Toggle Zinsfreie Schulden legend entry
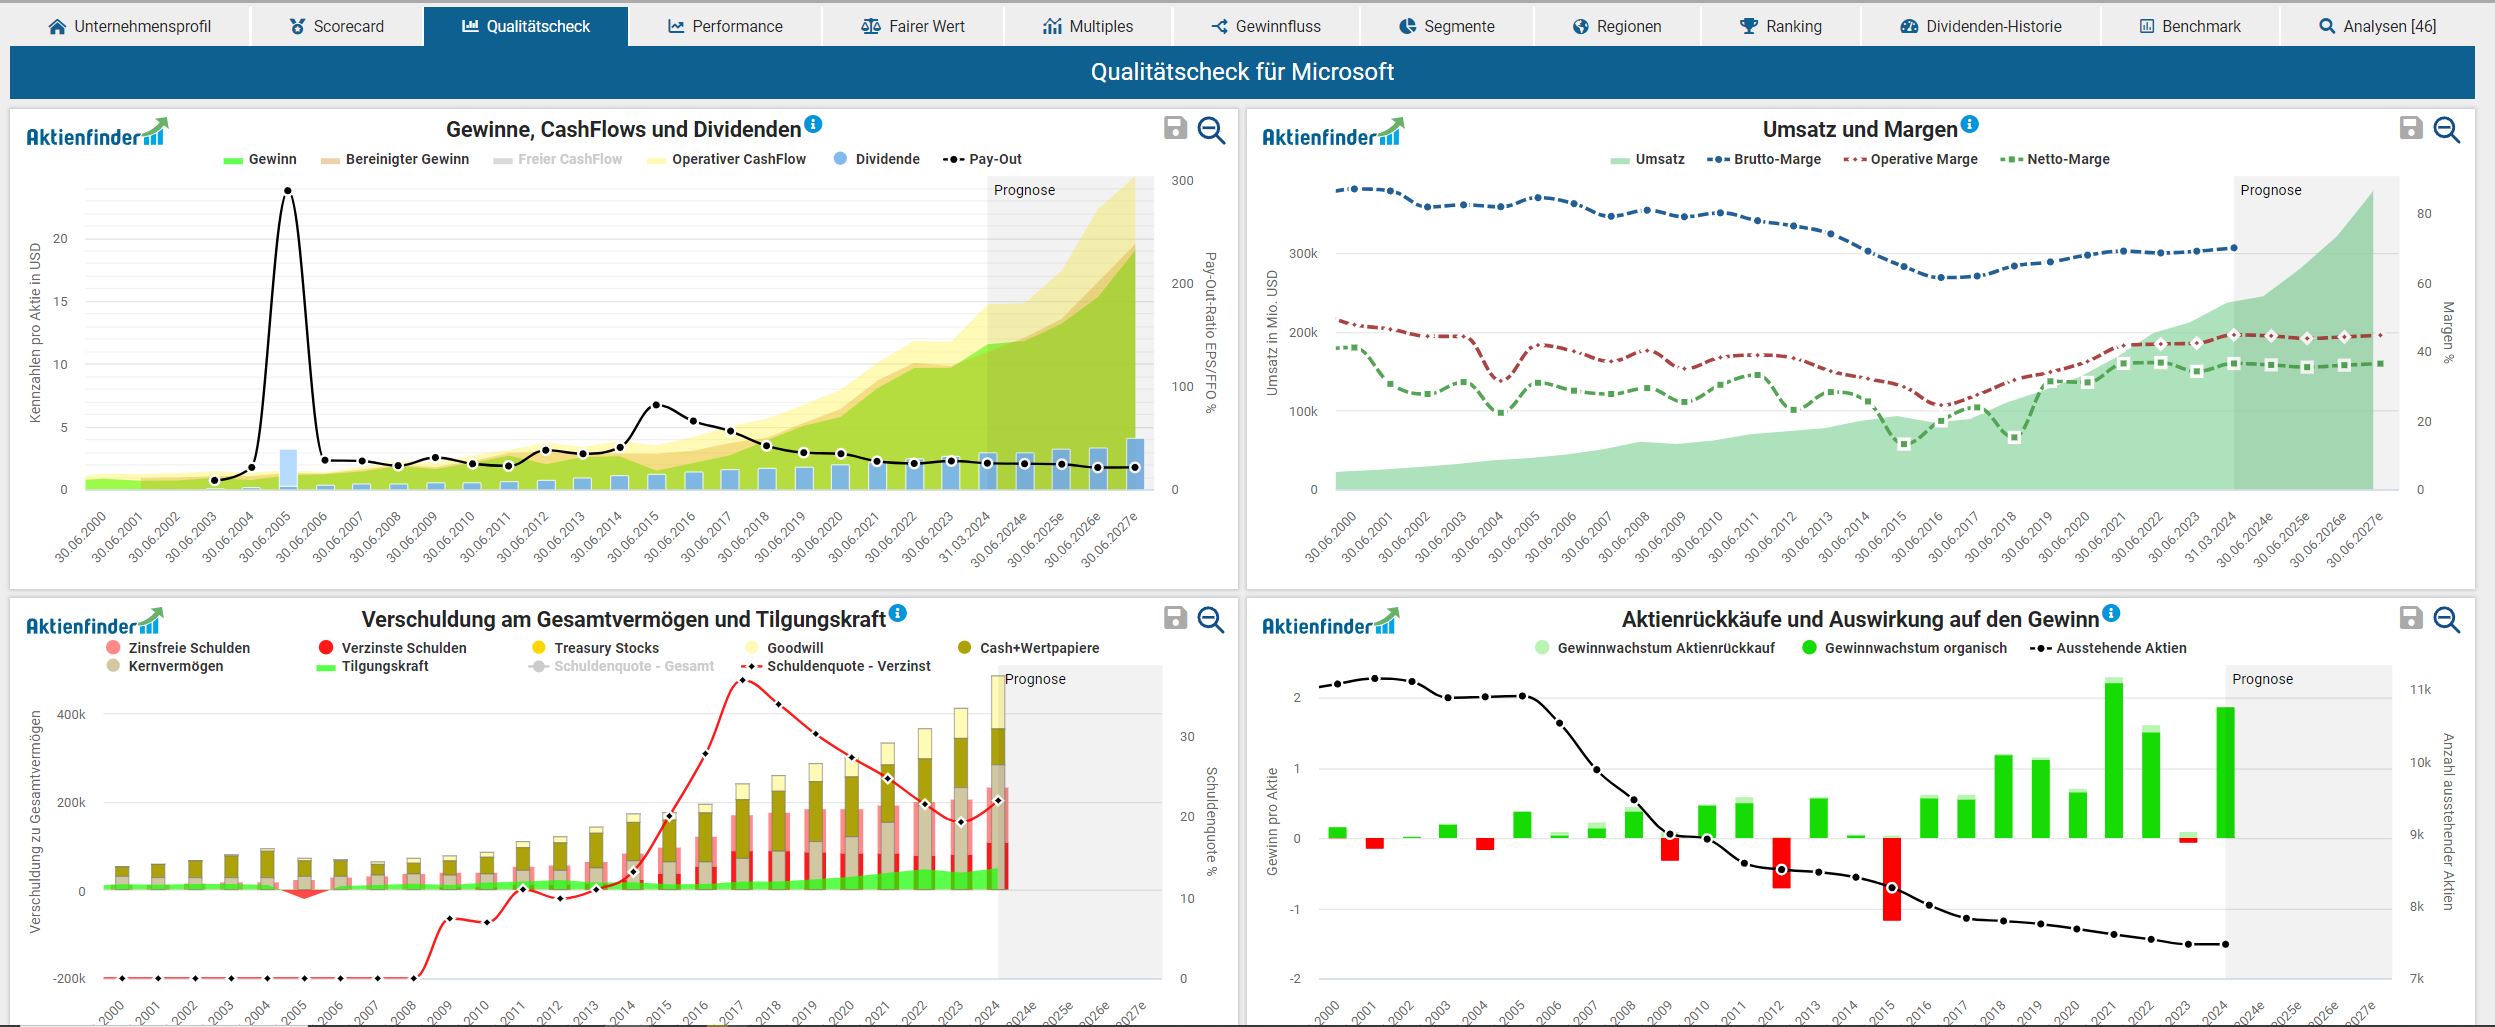 (x=178, y=648)
